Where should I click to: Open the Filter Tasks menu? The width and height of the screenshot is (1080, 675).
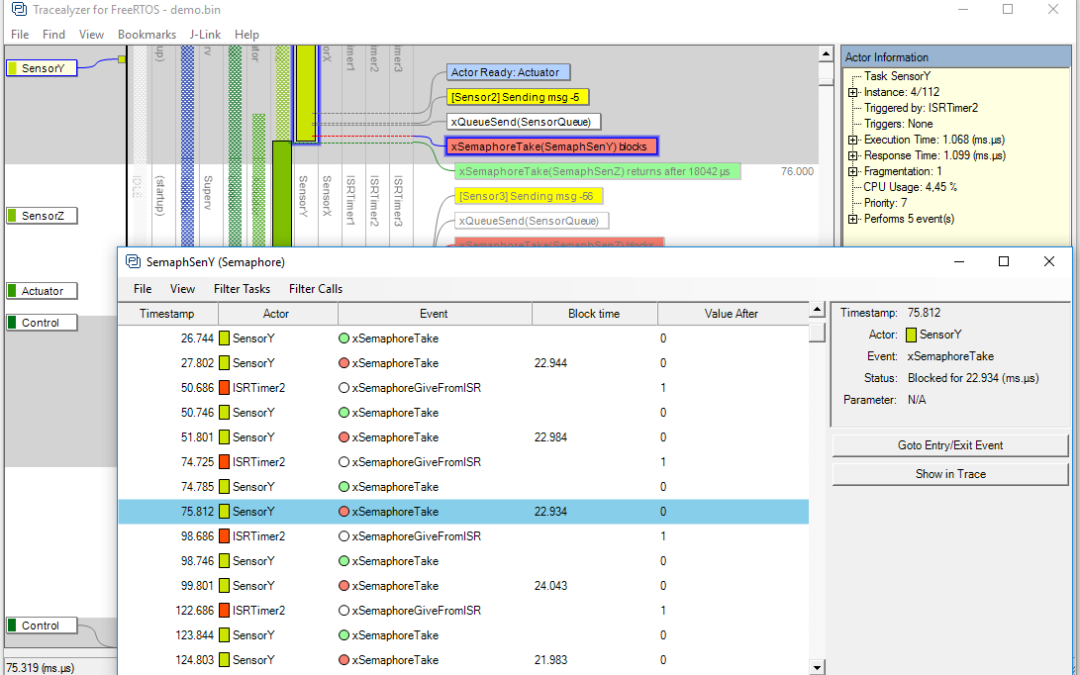click(x=242, y=289)
